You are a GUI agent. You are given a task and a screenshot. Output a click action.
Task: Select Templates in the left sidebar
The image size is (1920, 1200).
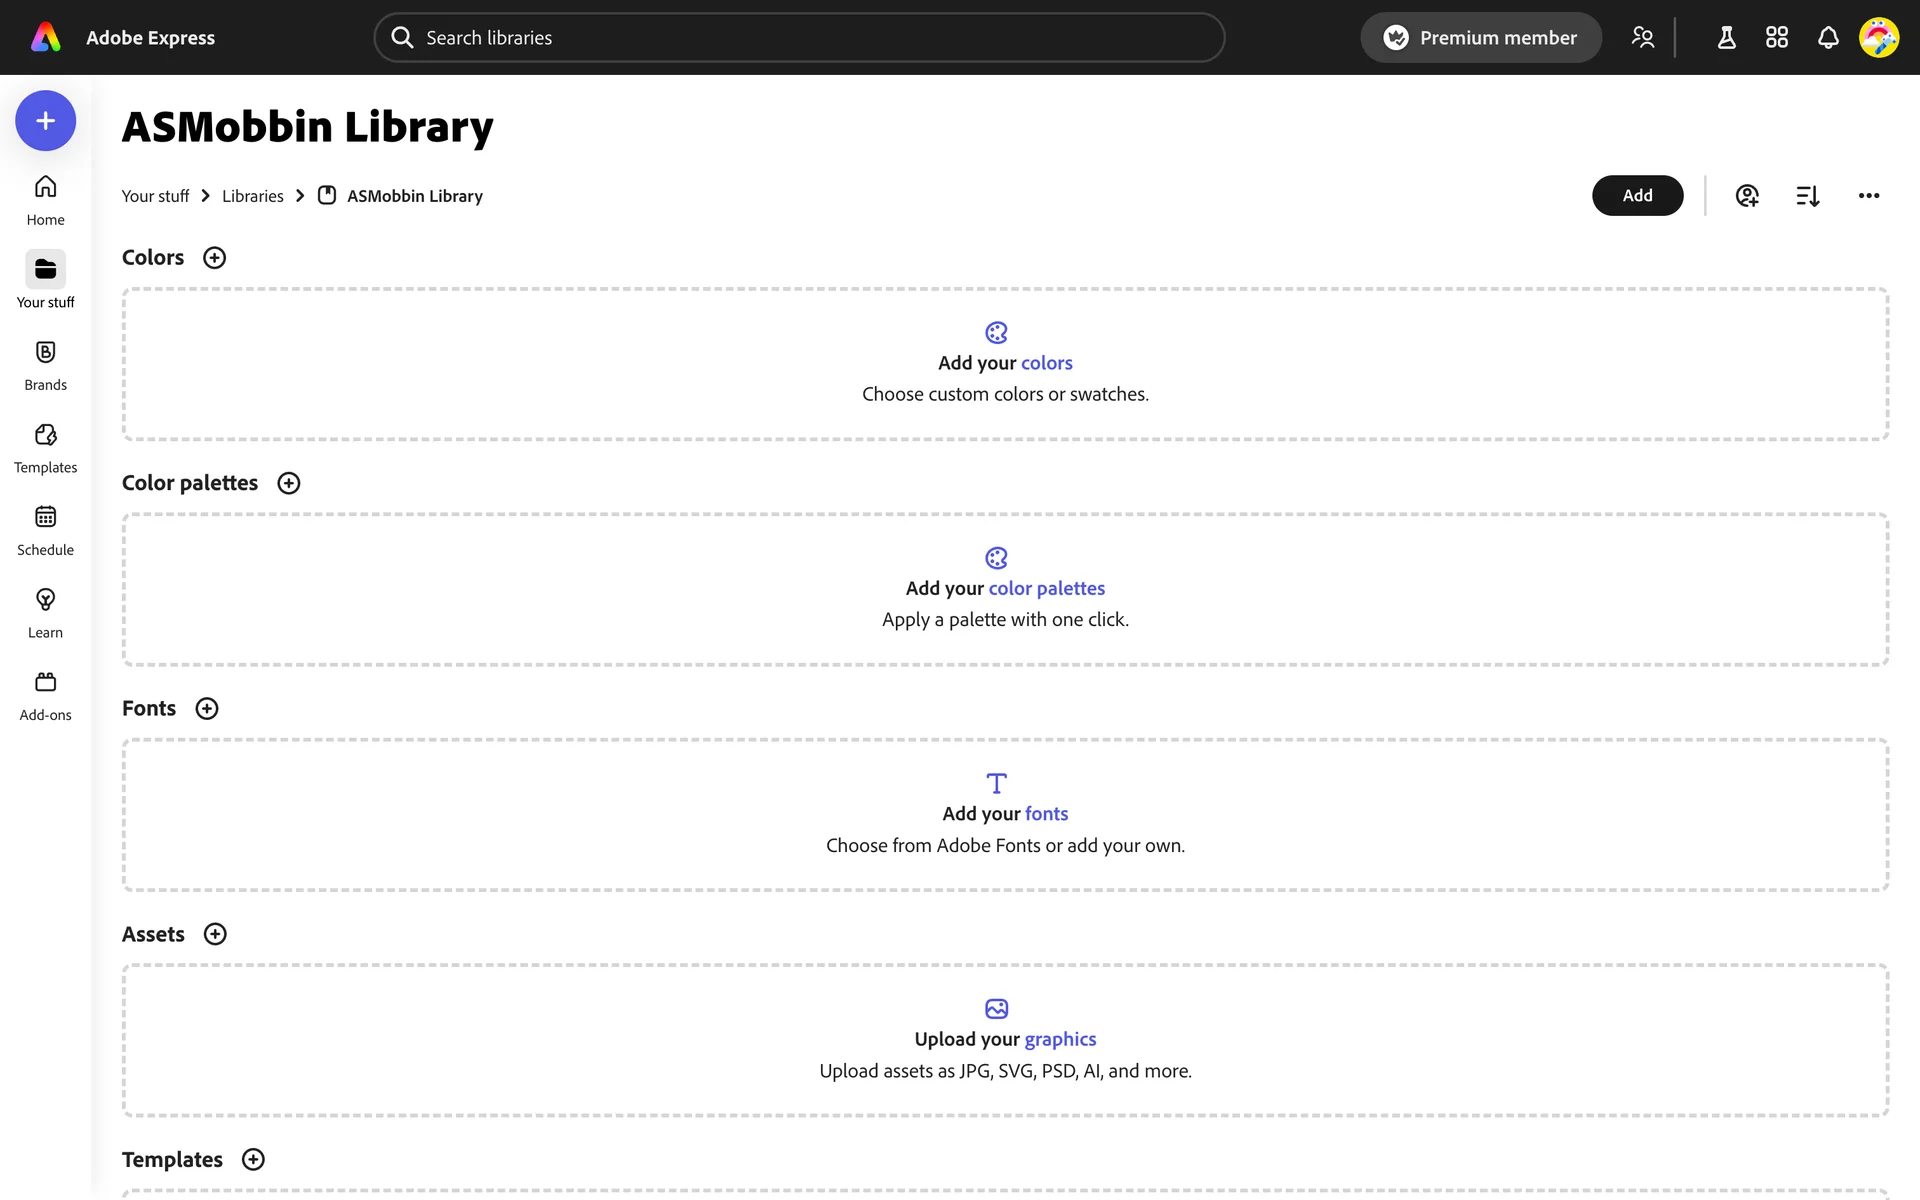pyautogui.click(x=45, y=448)
